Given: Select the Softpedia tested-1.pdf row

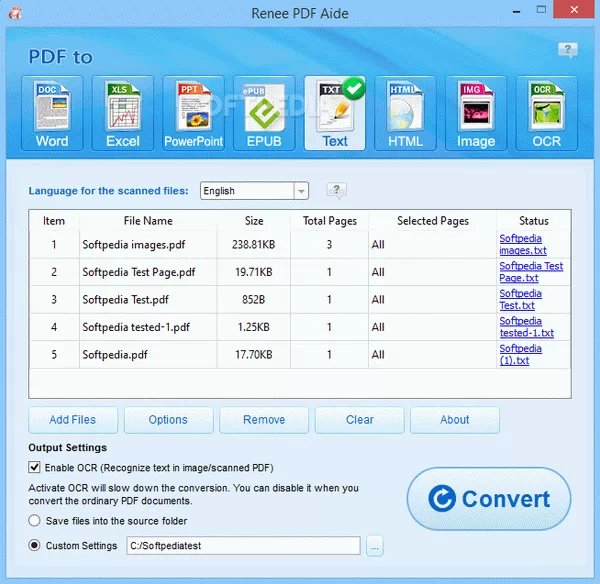Looking at the screenshot, I should coord(300,327).
